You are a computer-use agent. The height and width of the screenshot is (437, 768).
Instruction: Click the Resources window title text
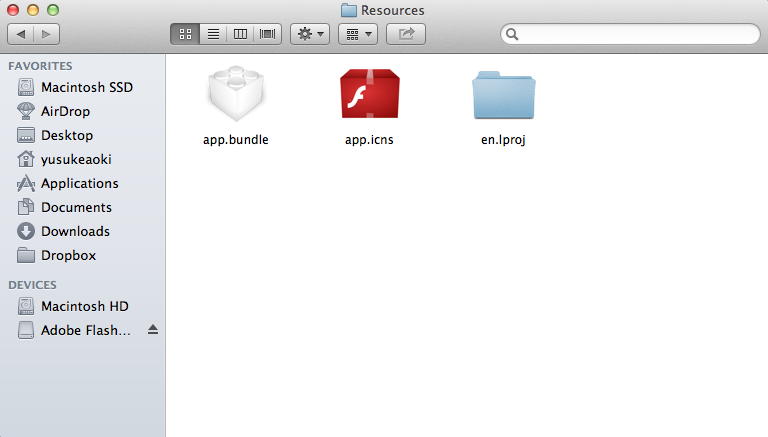tap(393, 10)
